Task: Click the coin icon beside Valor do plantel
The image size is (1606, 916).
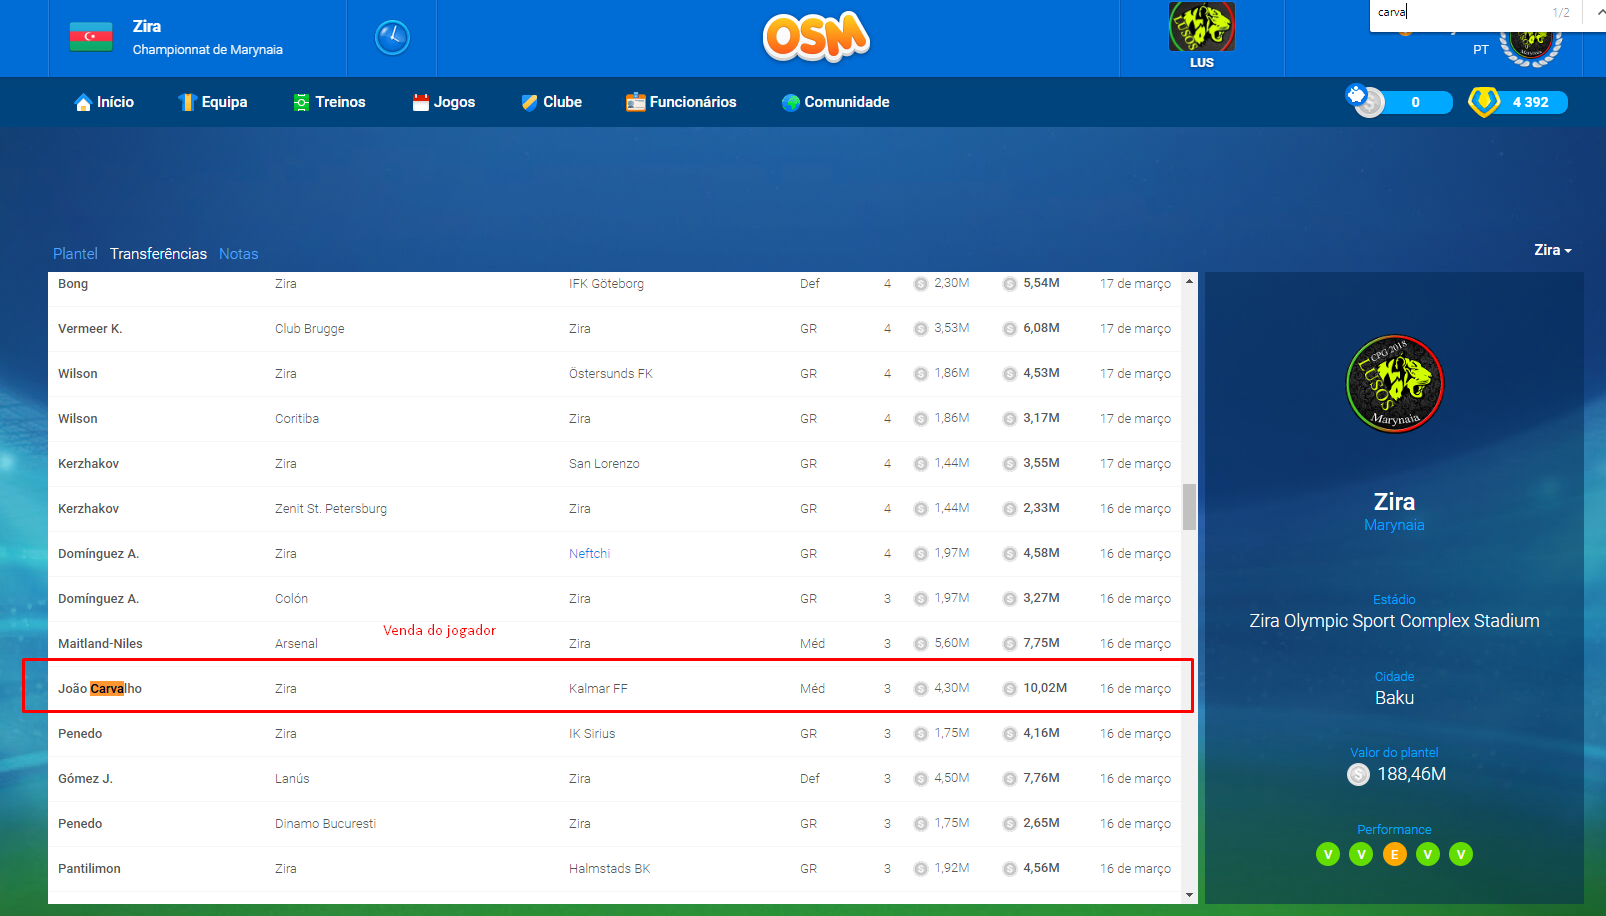Action: click(x=1358, y=774)
